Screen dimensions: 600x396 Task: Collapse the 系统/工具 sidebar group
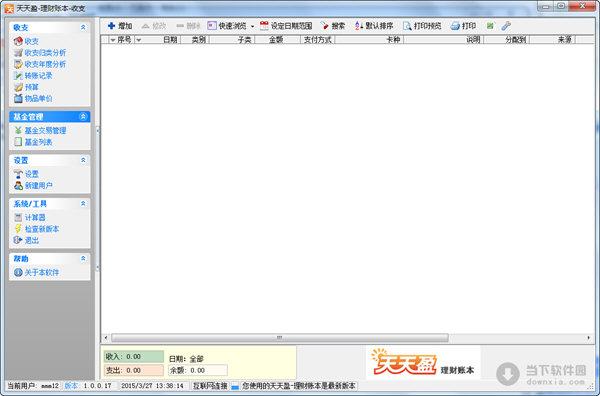[x=83, y=204]
